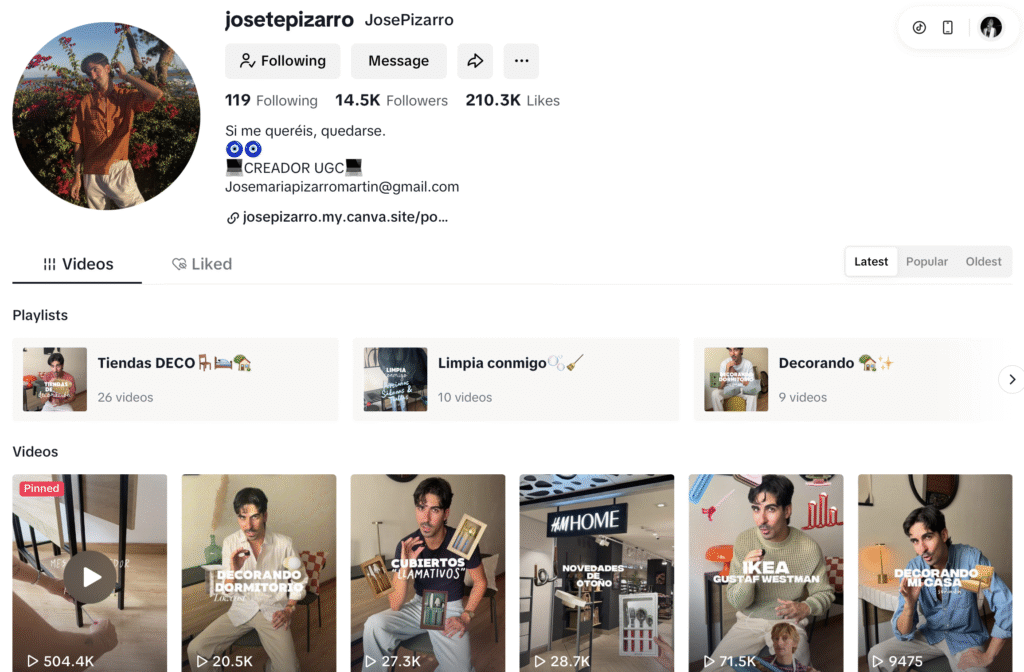This screenshot has width=1024, height=672.
Task: Click the Message button
Action: tap(398, 61)
